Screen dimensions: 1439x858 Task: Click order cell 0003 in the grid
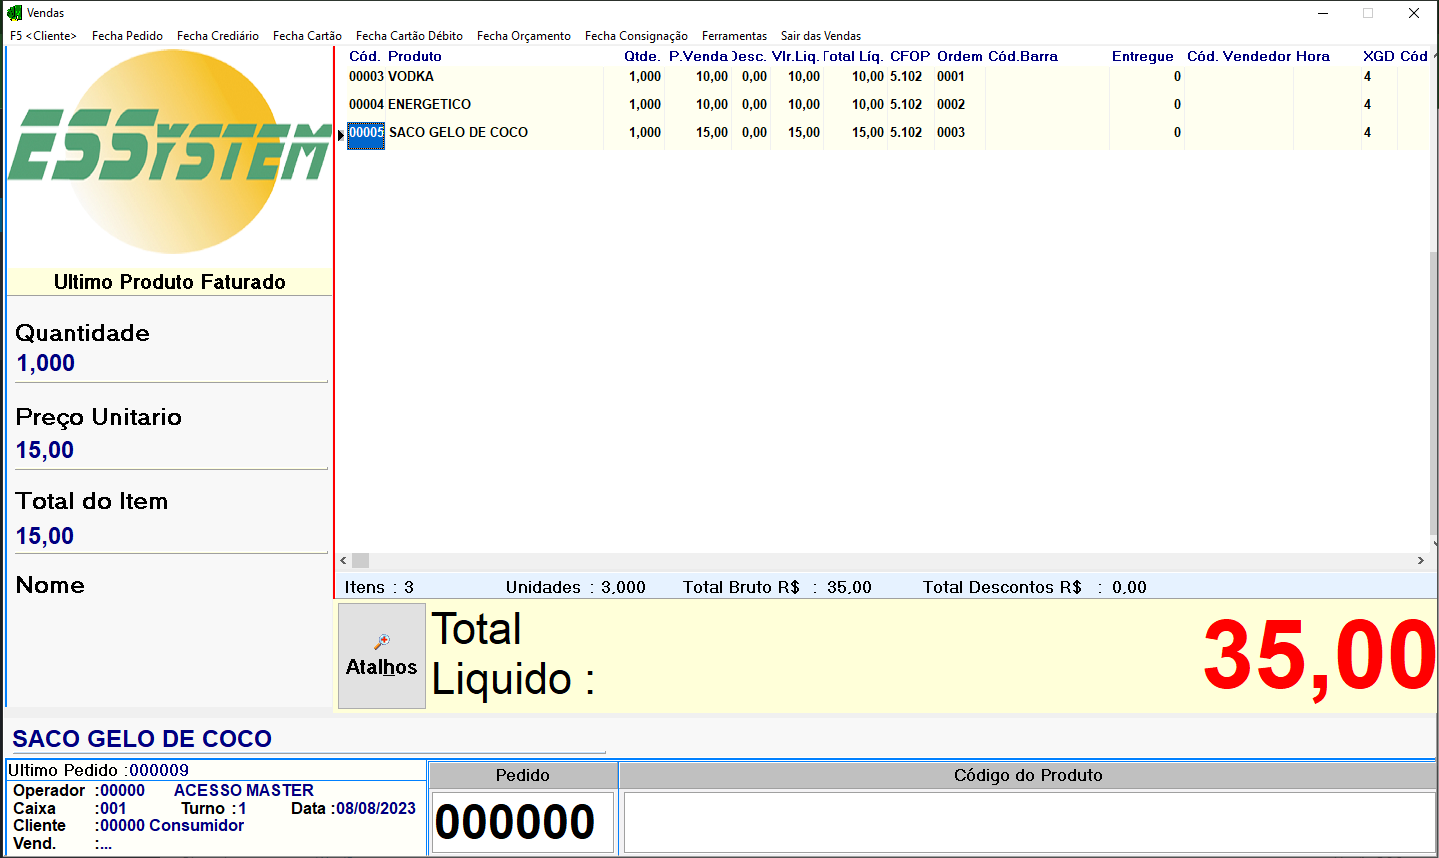(x=951, y=132)
